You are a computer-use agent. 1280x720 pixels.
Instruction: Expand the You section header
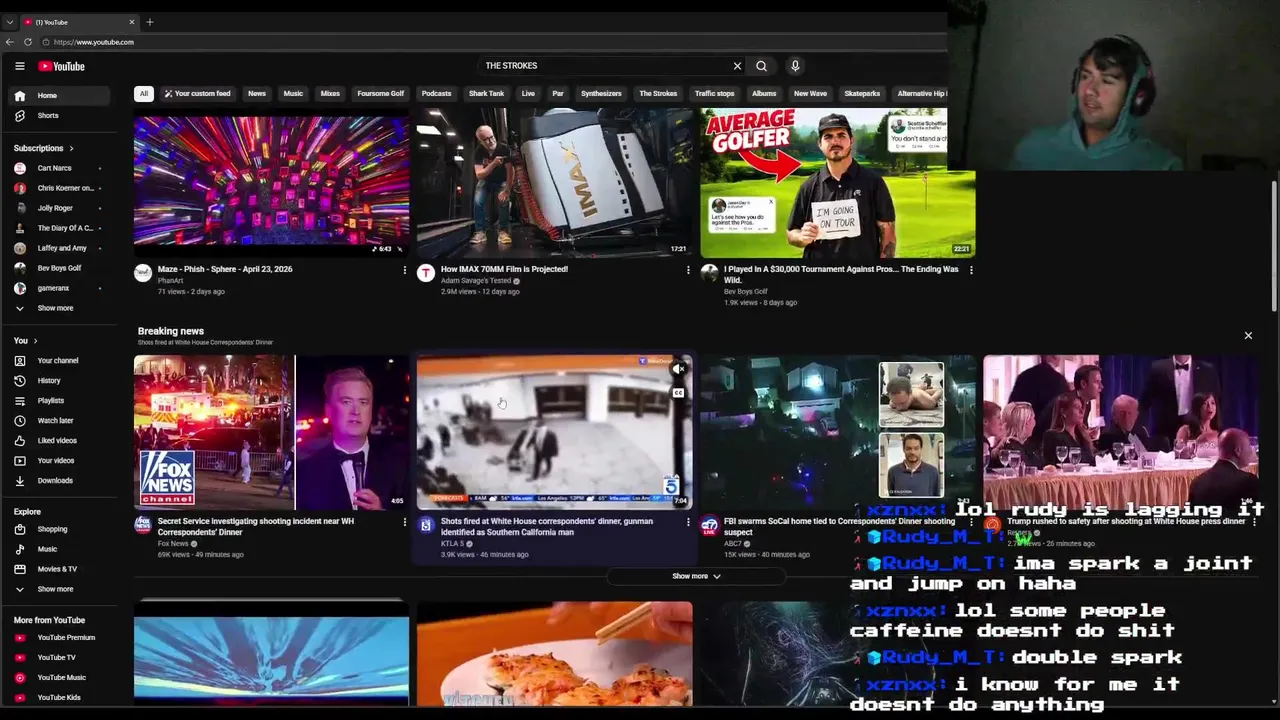[x=25, y=341]
